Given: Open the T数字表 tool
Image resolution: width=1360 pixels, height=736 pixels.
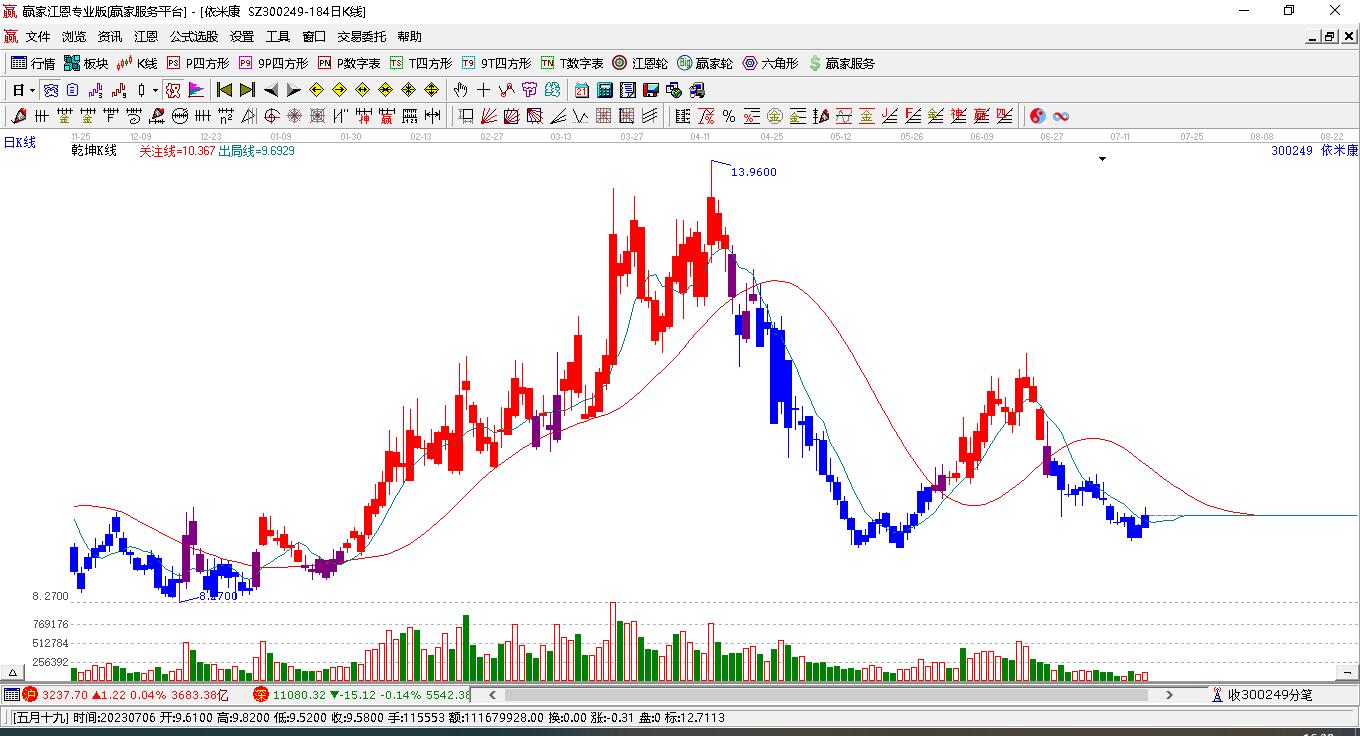Looking at the screenshot, I should click(x=573, y=63).
